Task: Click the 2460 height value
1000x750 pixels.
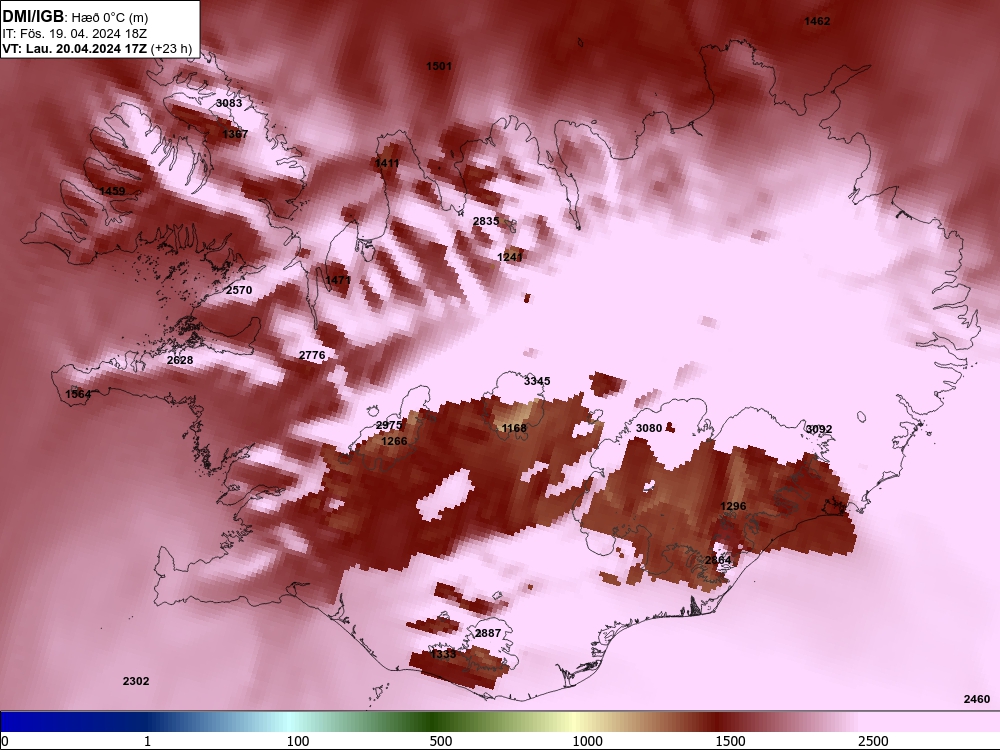Action: (x=976, y=699)
